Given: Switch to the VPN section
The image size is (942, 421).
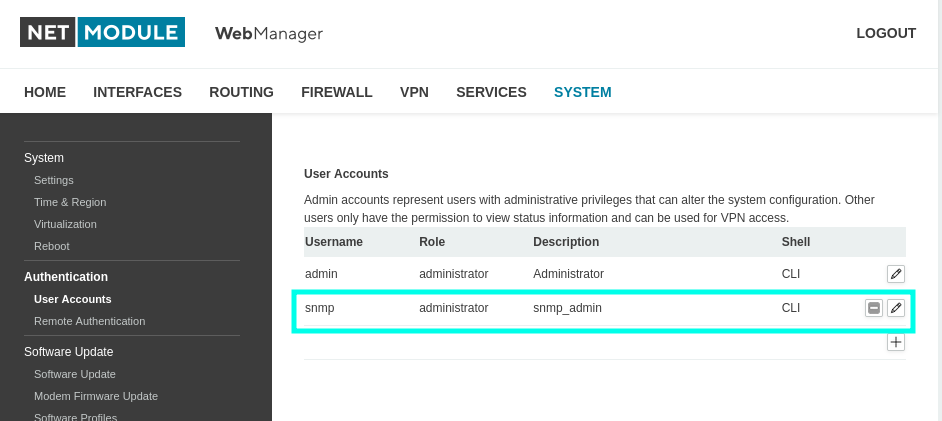Looking at the screenshot, I should (415, 92).
